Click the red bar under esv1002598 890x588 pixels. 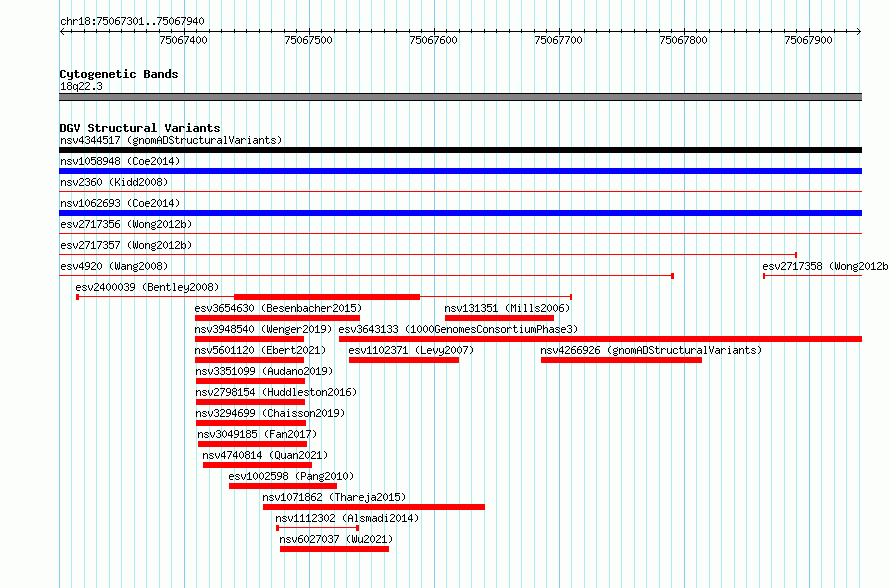coord(283,486)
